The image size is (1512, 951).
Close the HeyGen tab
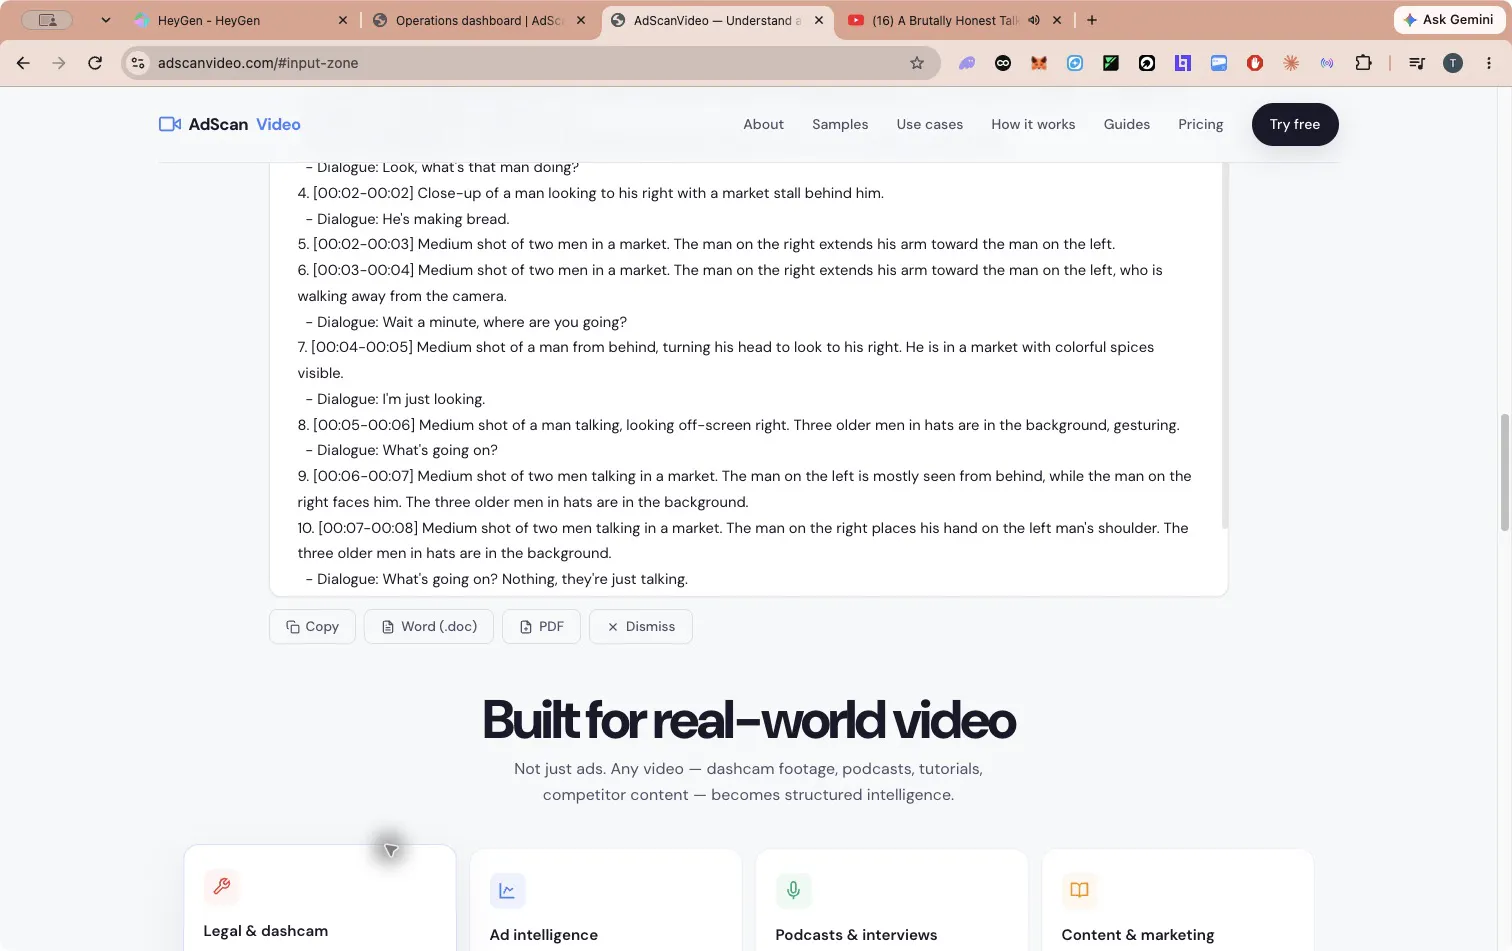coord(343,20)
